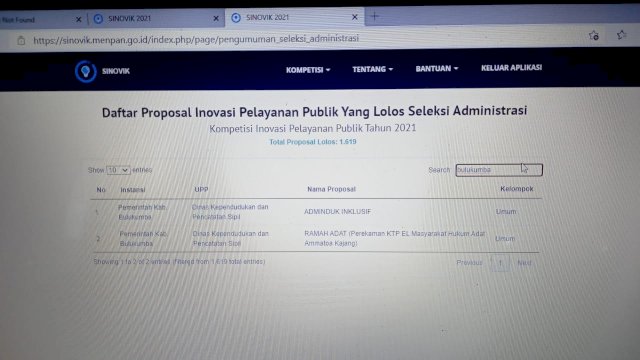Open a new browser tab
Screen dimensions: 640x360
click(375, 16)
